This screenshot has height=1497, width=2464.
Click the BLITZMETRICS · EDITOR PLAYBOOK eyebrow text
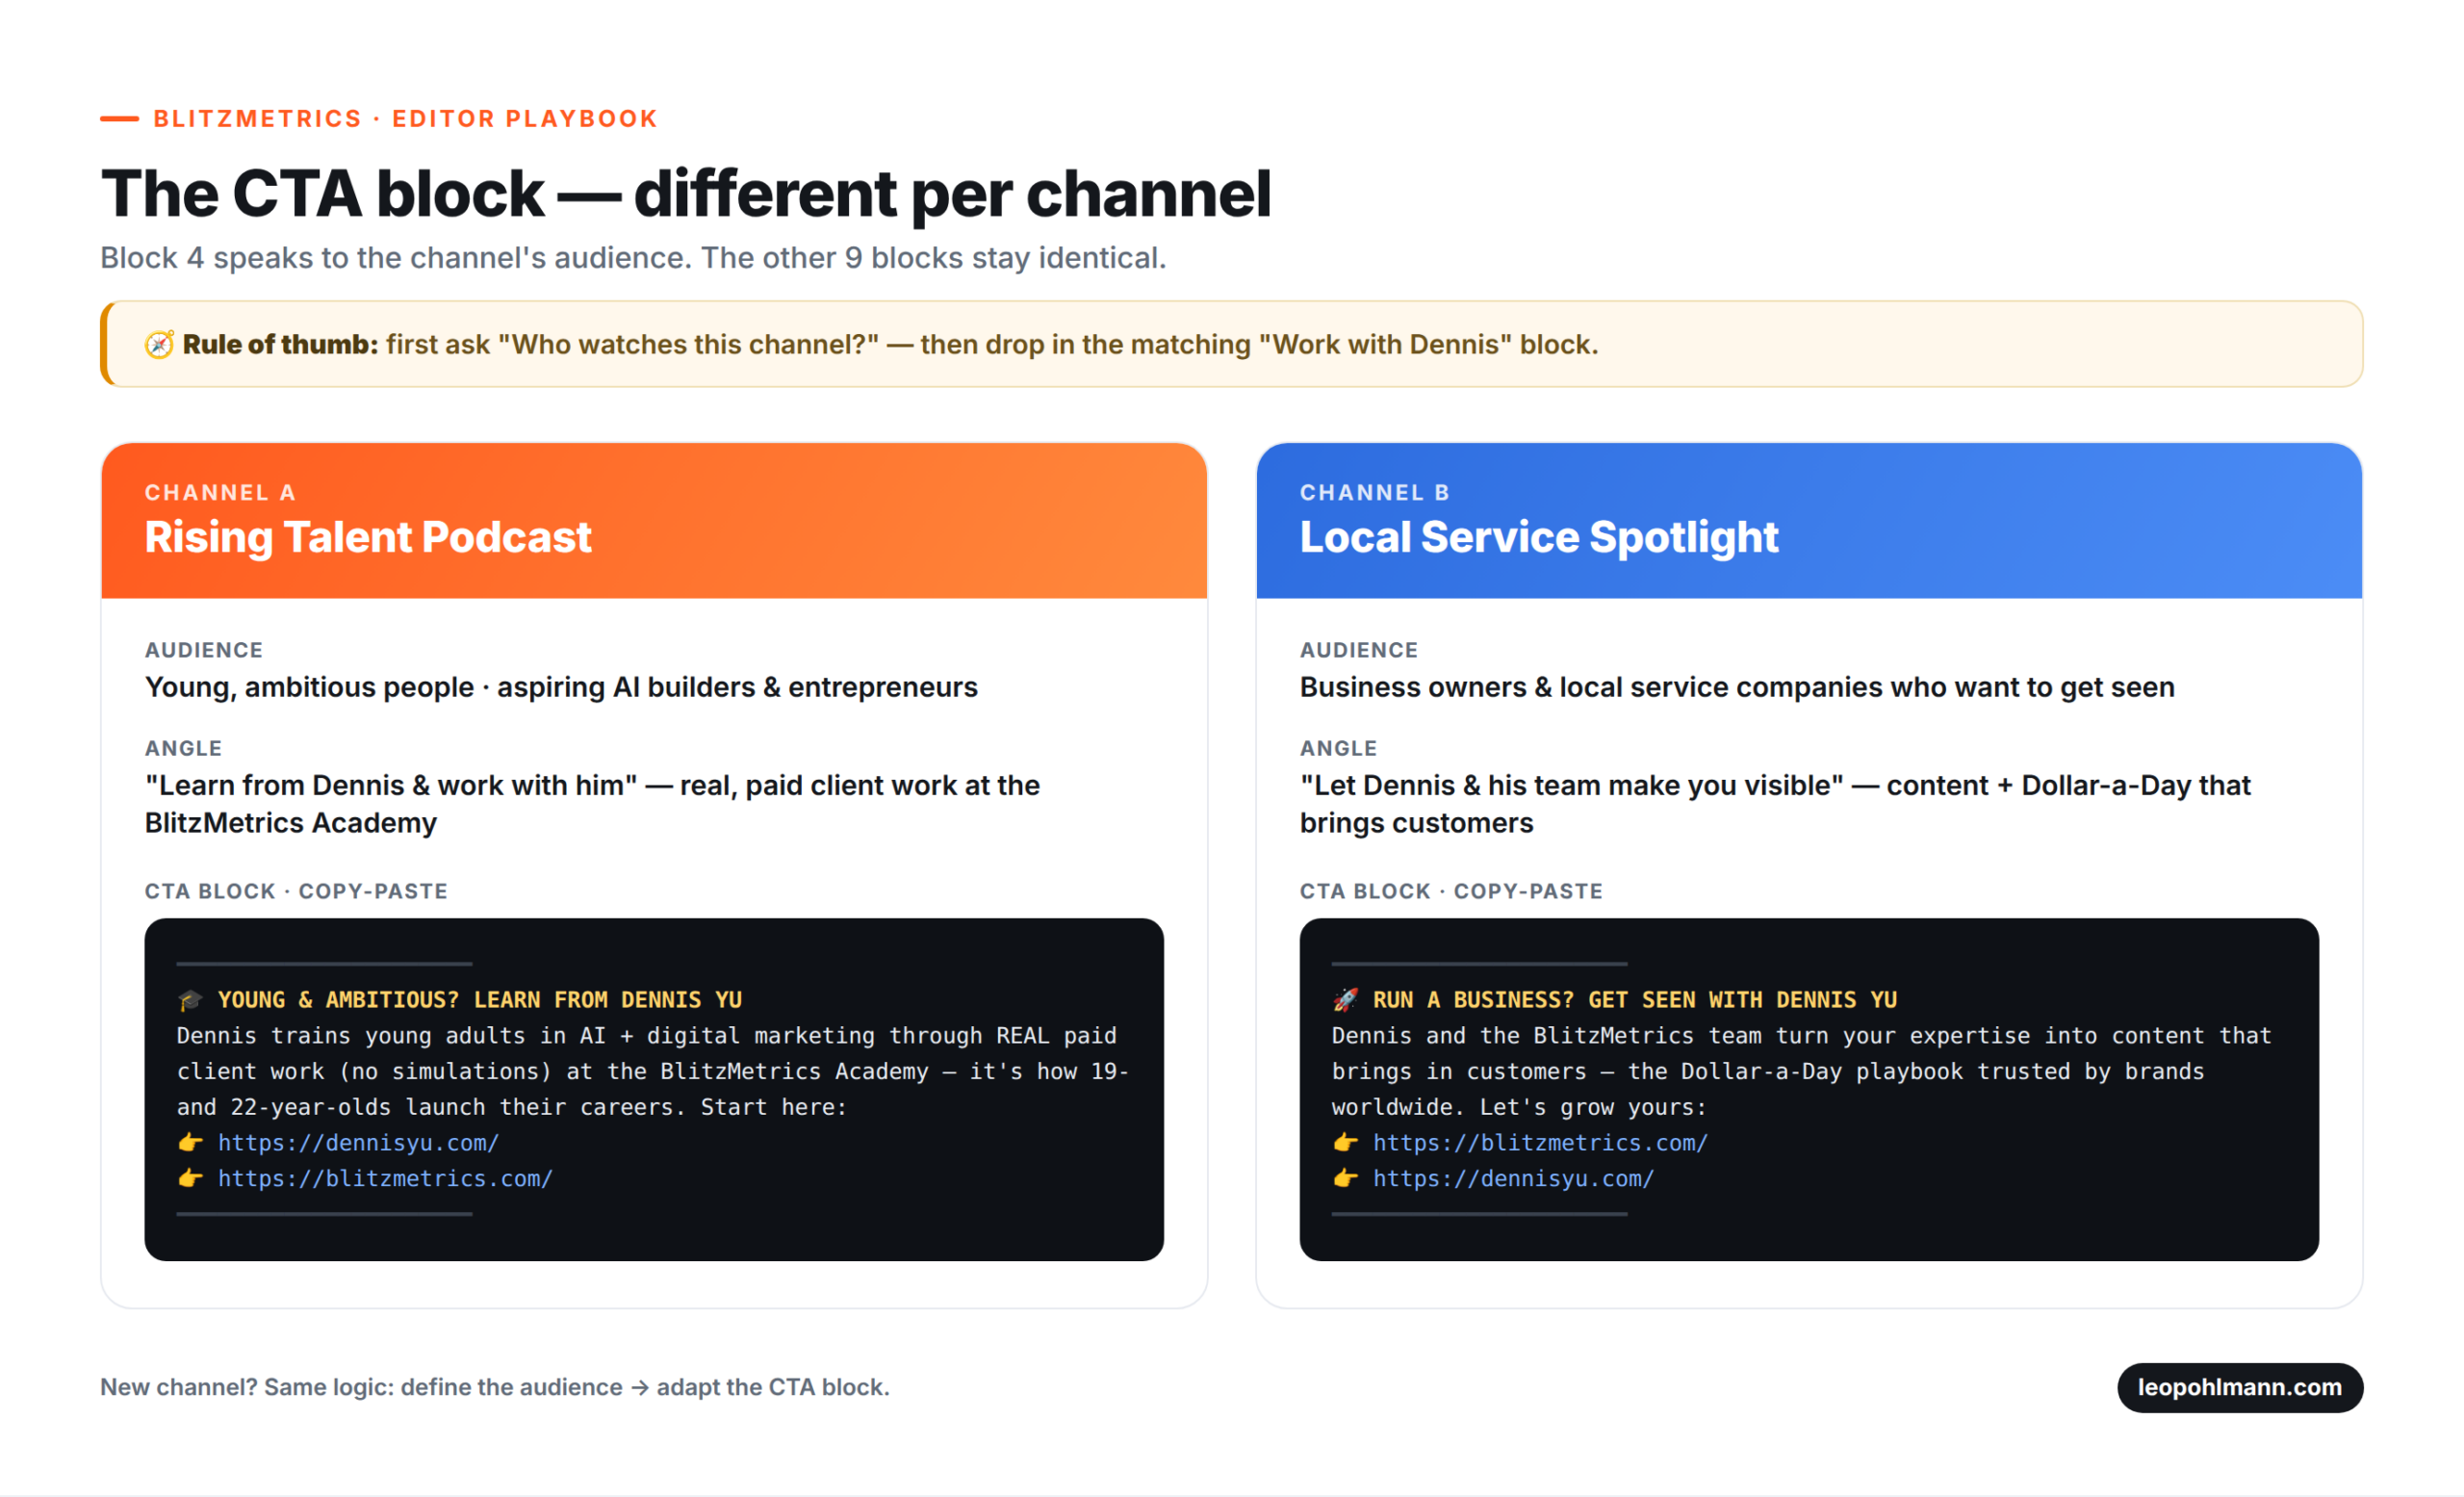pos(405,119)
